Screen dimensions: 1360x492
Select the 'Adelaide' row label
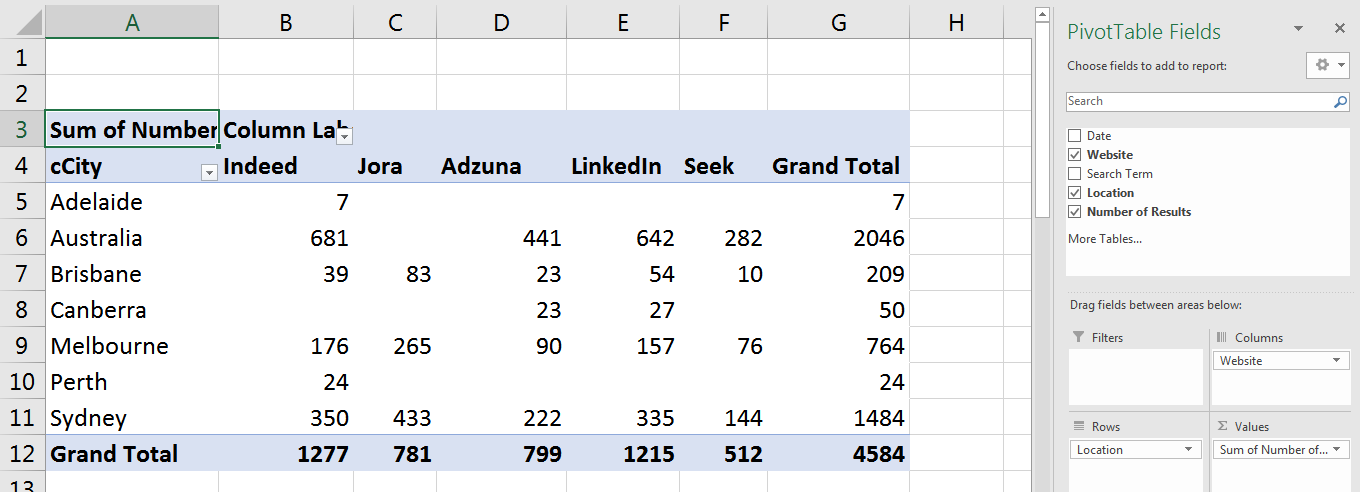[132, 201]
